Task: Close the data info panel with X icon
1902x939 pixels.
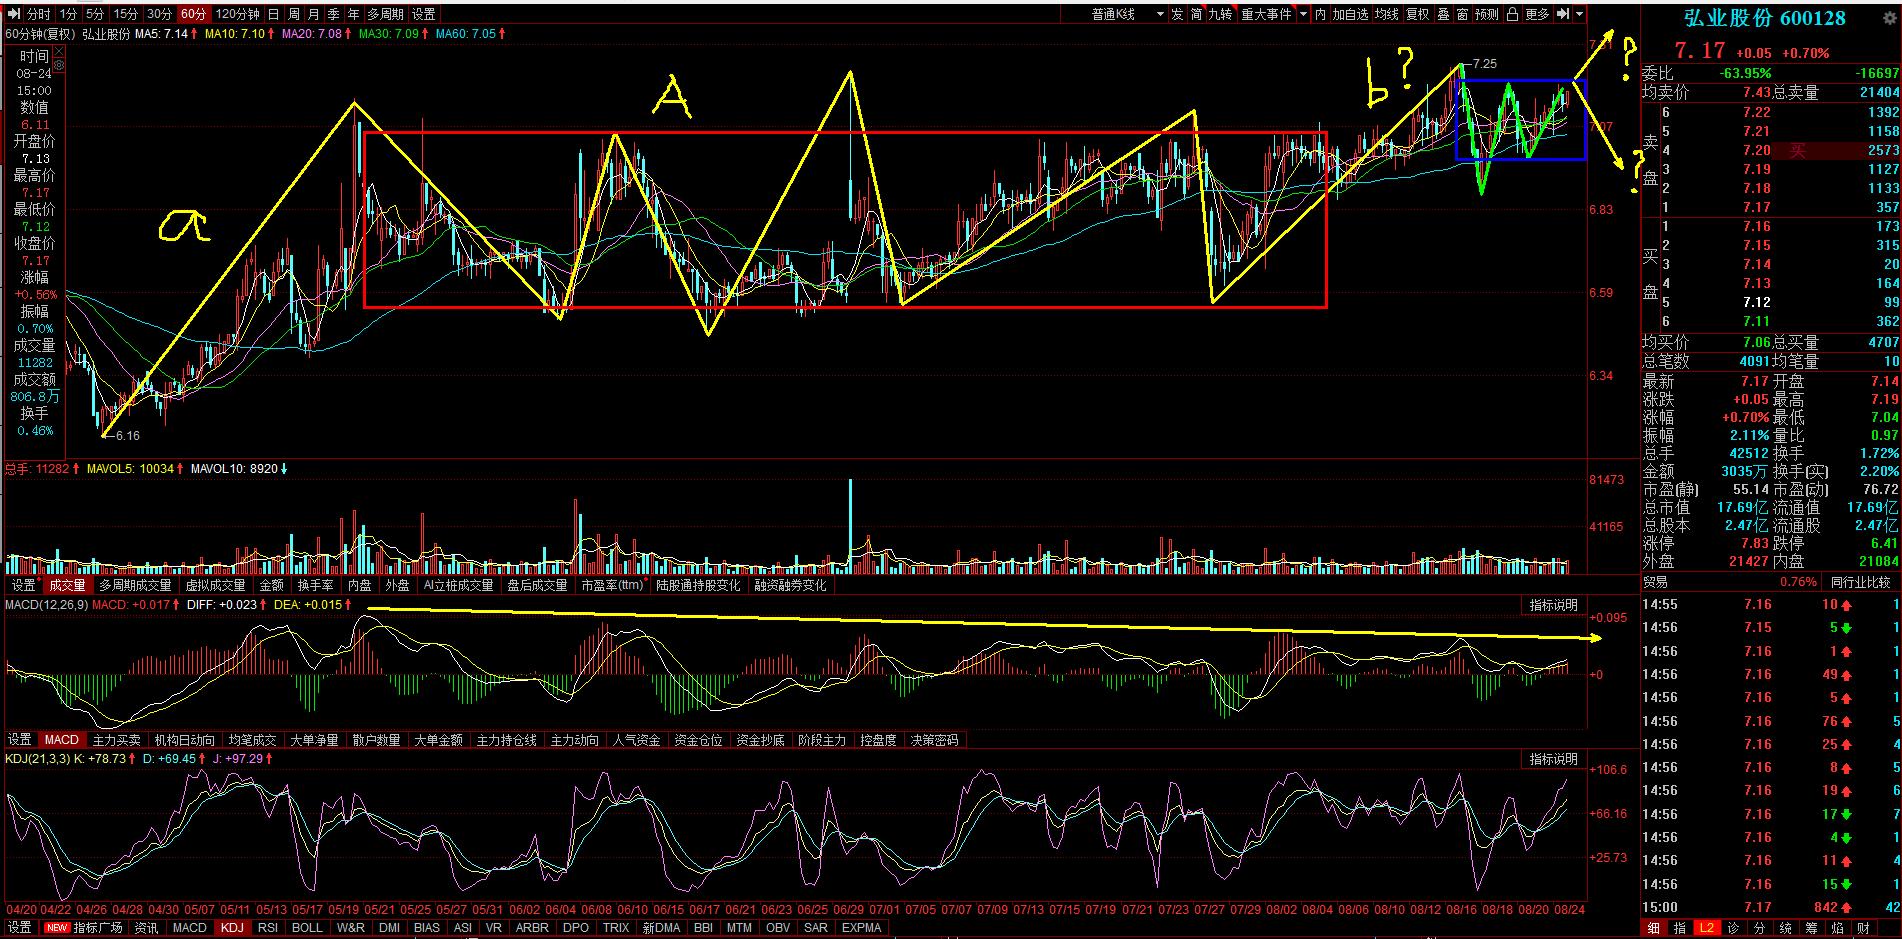Action: [59, 53]
